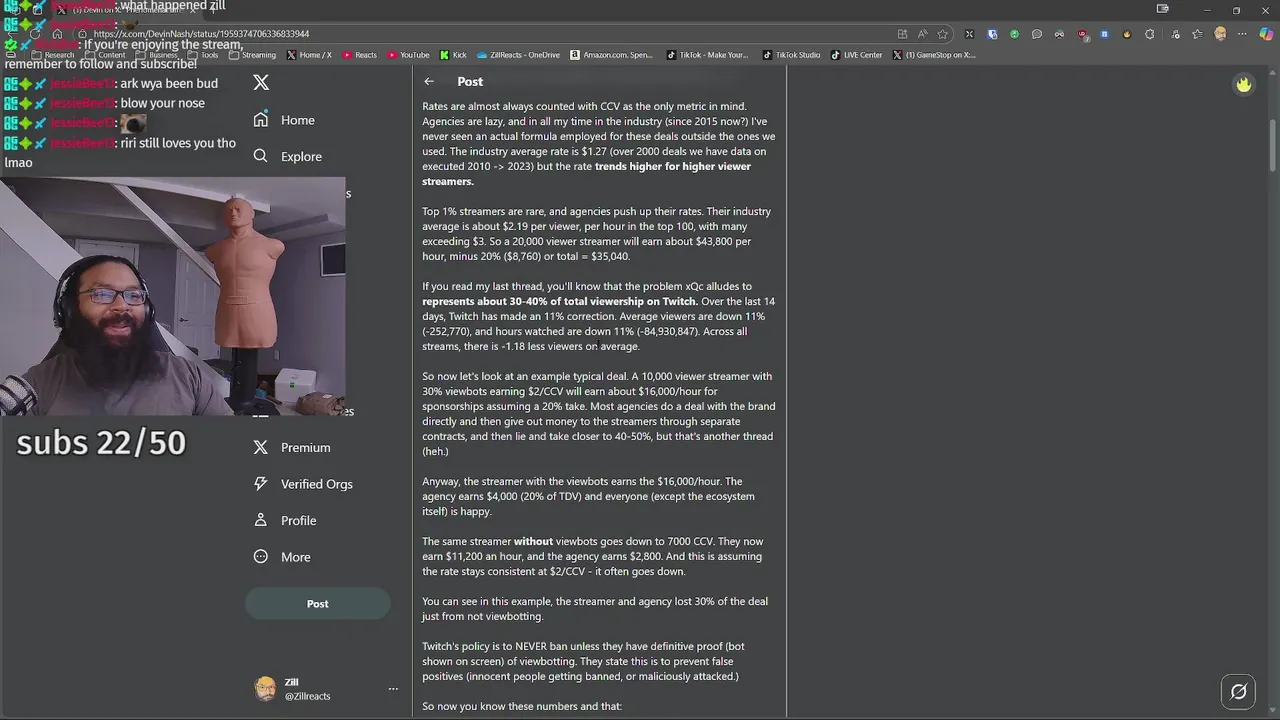The height and width of the screenshot is (720, 1280).
Task: Open the browser extensions puzzle icon
Action: 1149,34
